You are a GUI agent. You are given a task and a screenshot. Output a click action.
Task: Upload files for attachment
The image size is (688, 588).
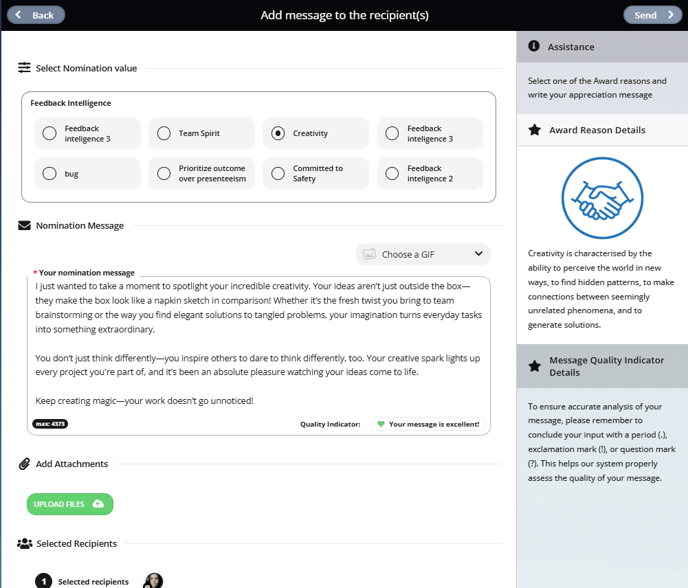click(x=70, y=504)
